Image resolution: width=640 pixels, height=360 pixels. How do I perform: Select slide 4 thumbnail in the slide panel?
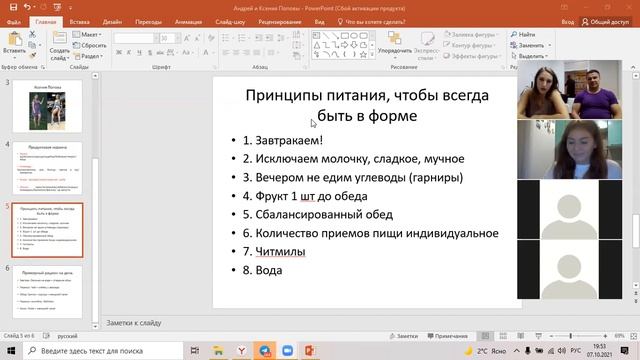[x=47, y=168]
